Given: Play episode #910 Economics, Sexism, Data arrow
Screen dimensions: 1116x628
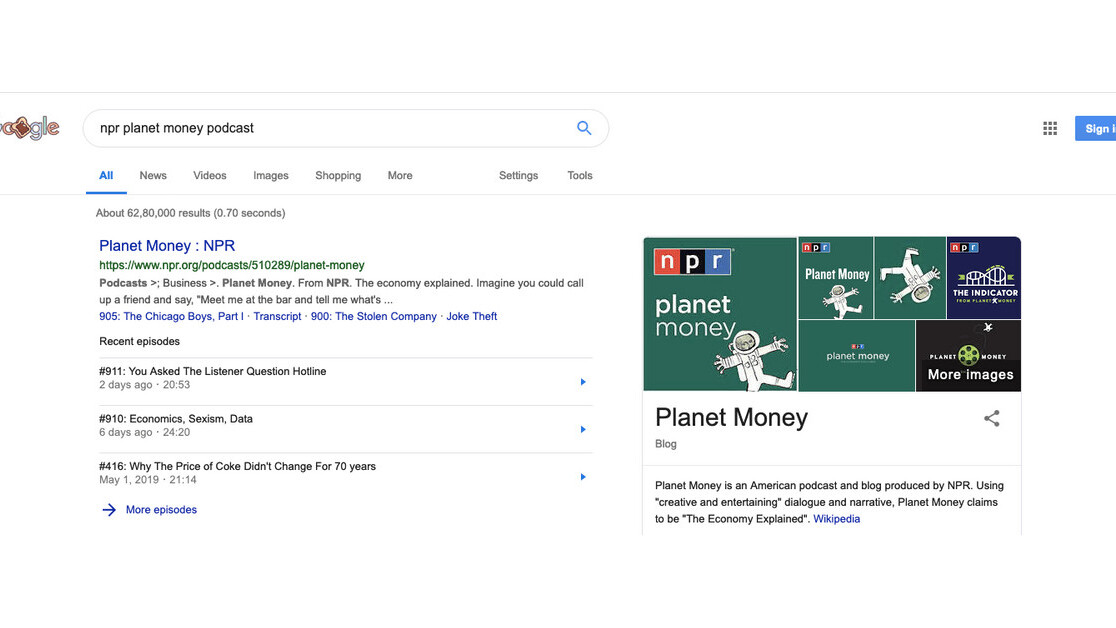Looking at the screenshot, I should [x=583, y=430].
